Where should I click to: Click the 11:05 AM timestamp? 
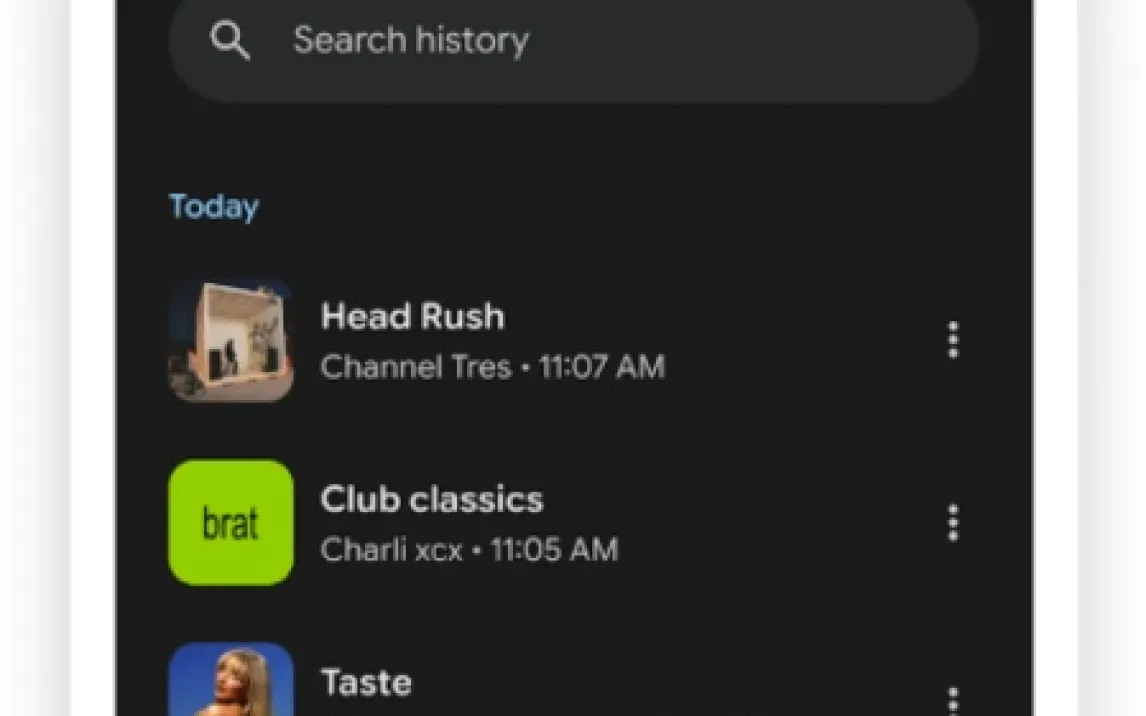click(x=554, y=549)
